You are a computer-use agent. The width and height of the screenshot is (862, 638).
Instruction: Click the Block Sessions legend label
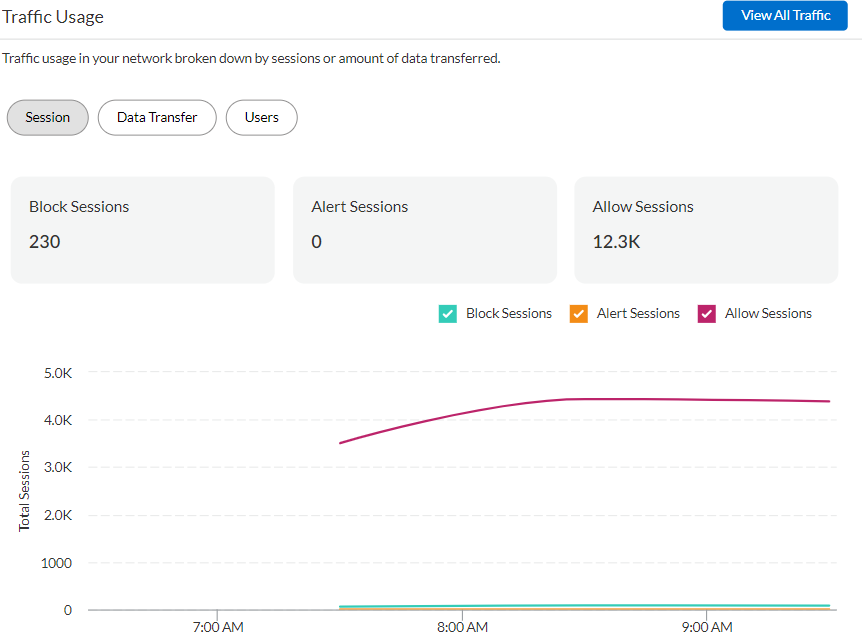coord(508,314)
